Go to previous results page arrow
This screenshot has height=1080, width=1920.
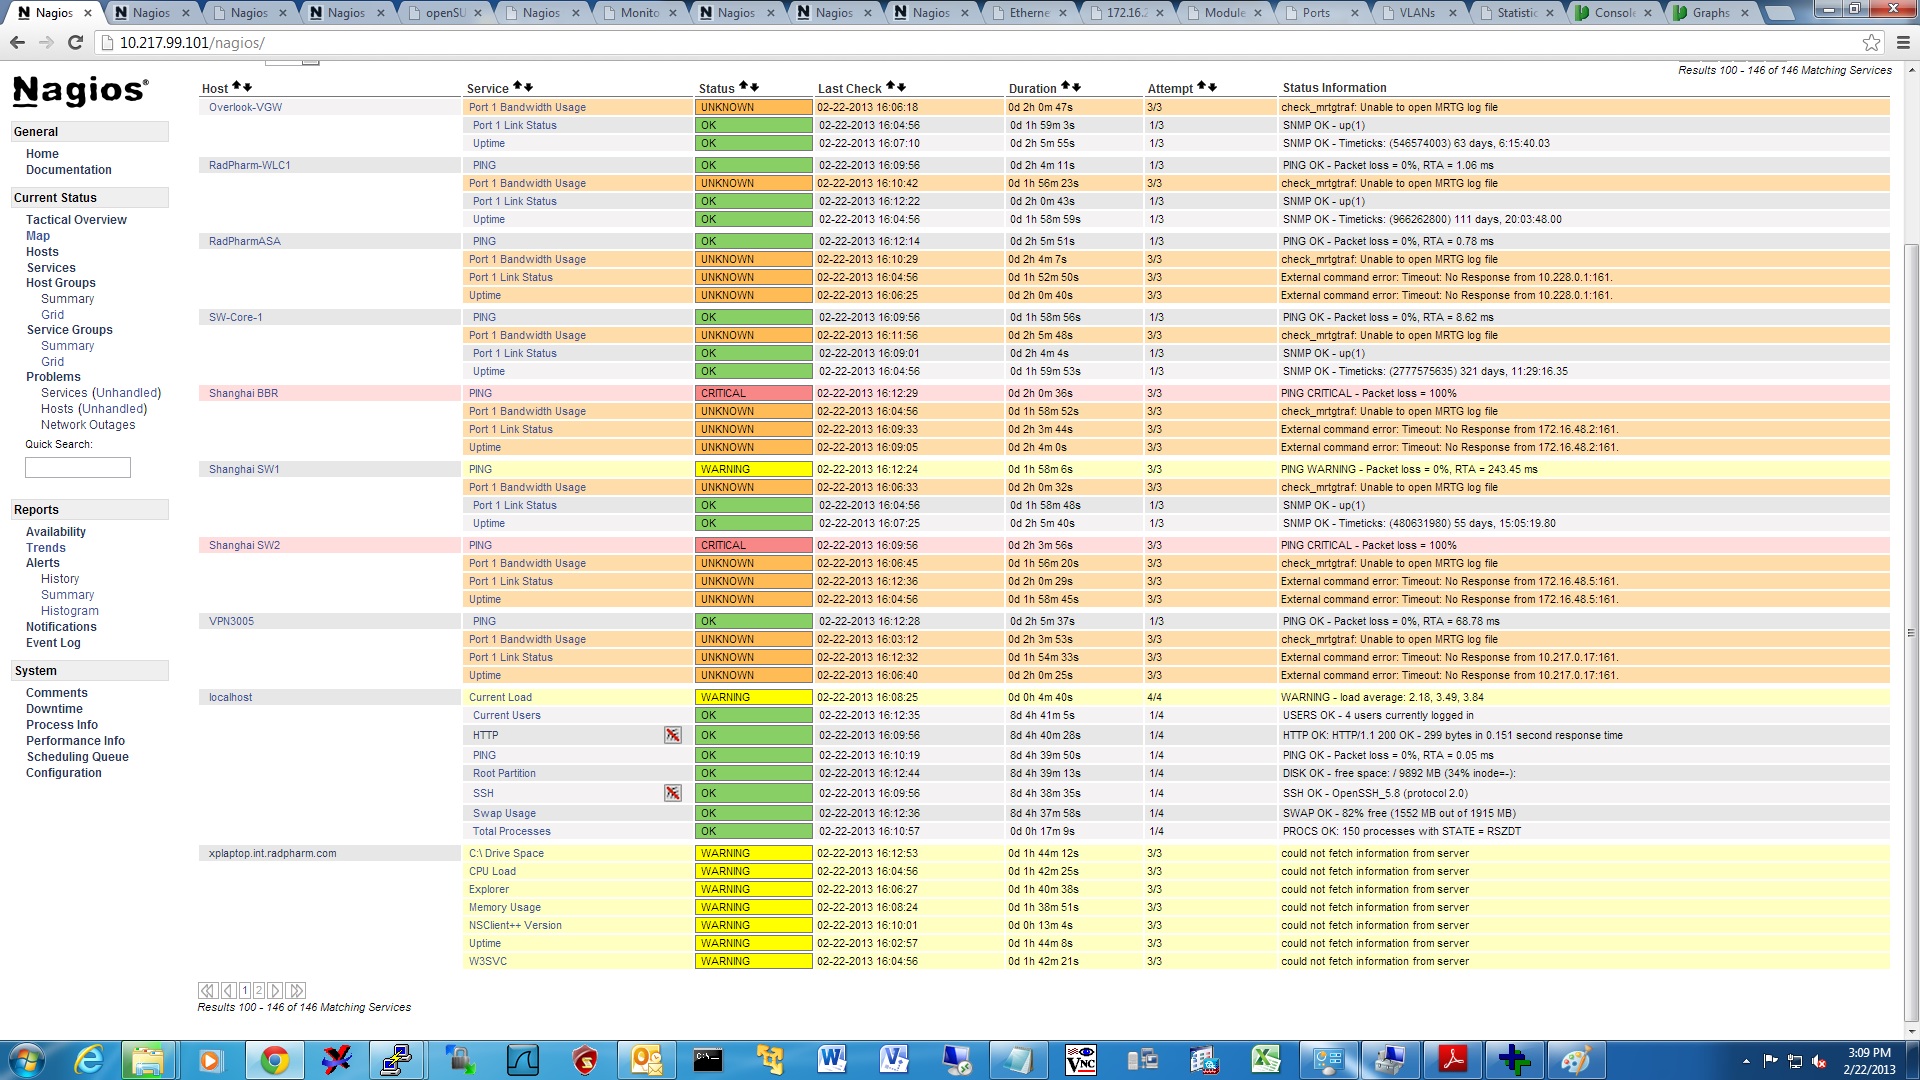[229, 990]
